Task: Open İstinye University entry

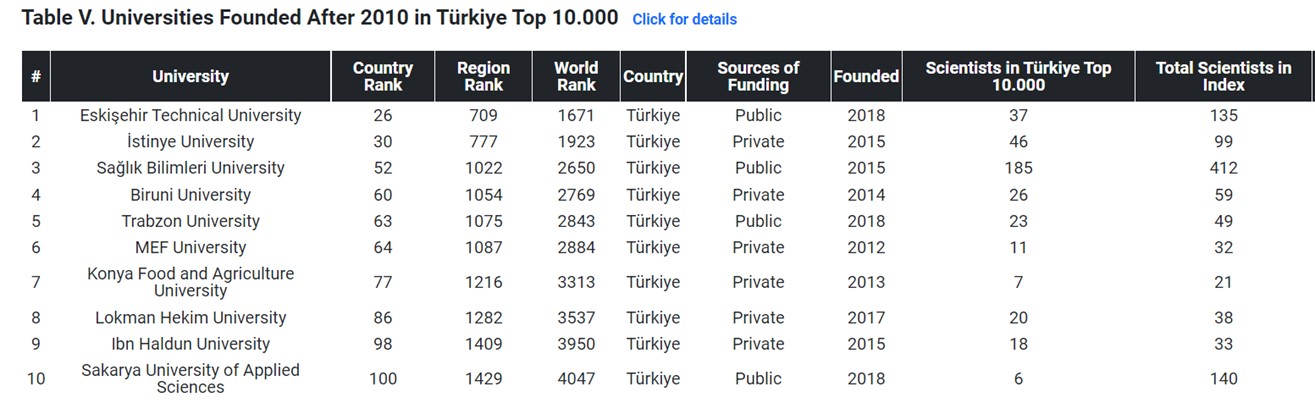Action: (190, 142)
